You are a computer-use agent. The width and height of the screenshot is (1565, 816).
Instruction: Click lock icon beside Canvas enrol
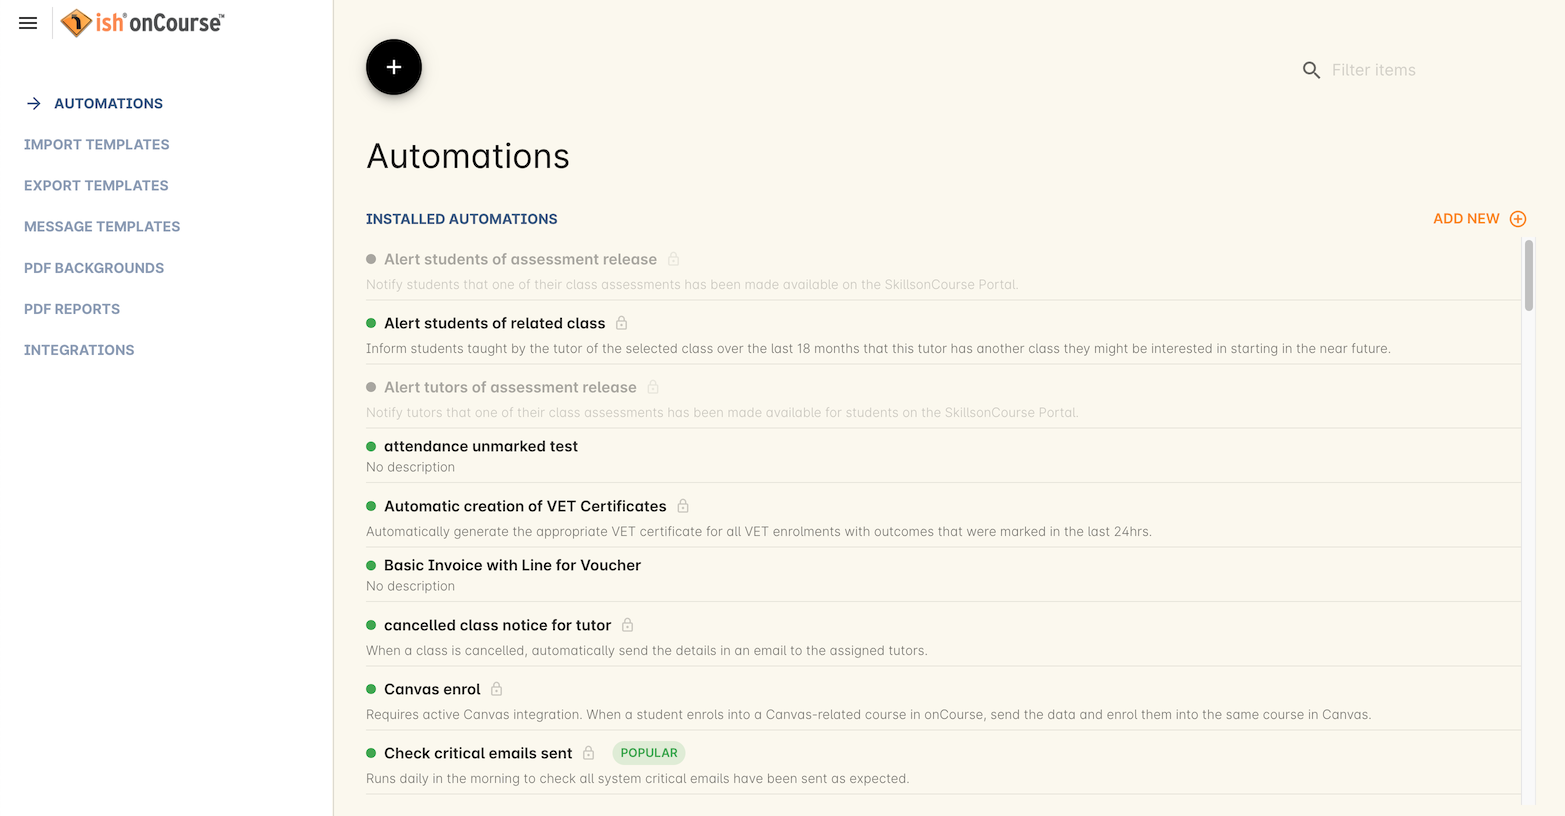(497, 689)
